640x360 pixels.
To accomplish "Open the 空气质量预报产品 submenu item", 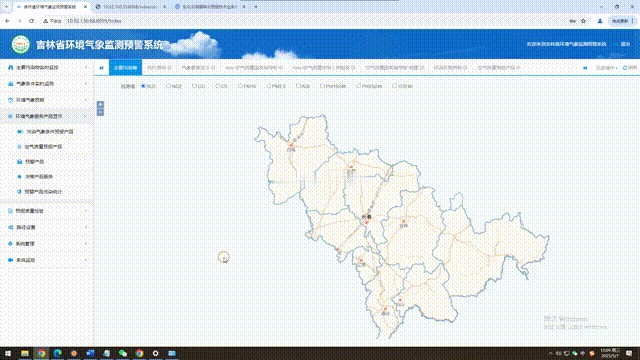I will click(43, 147).
